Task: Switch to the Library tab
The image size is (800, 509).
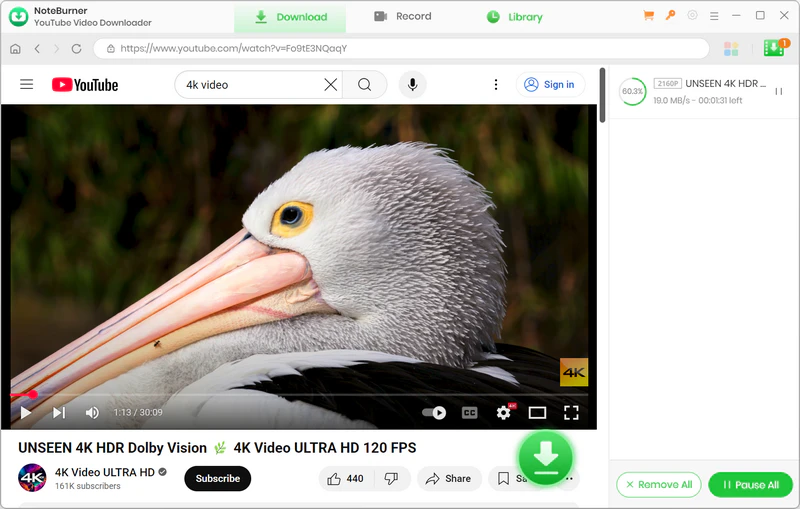Action: (x=514, y=17)
